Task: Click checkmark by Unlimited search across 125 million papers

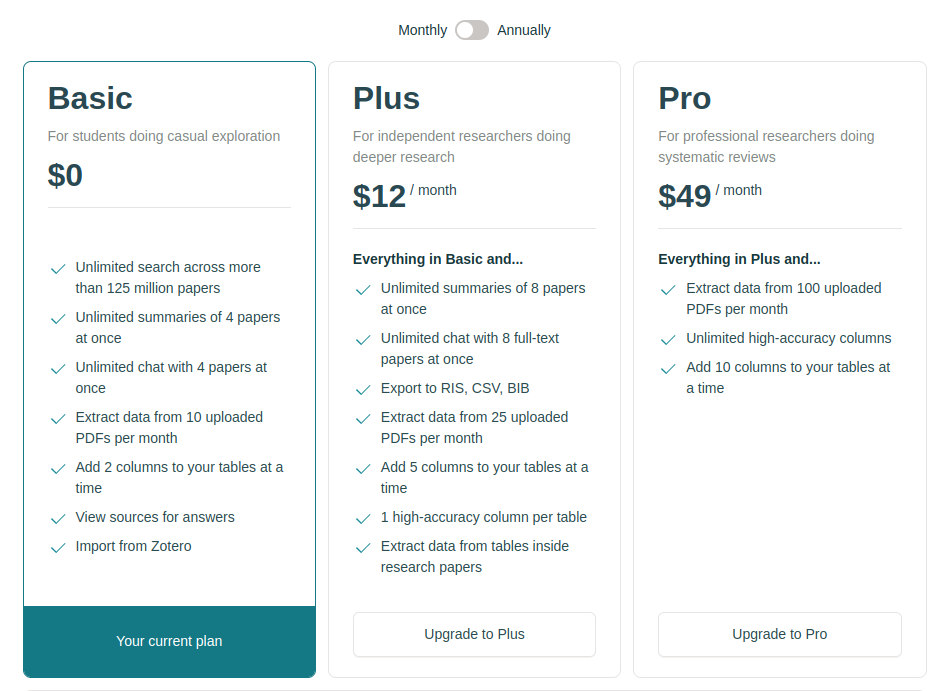Action: coord(58,269)
